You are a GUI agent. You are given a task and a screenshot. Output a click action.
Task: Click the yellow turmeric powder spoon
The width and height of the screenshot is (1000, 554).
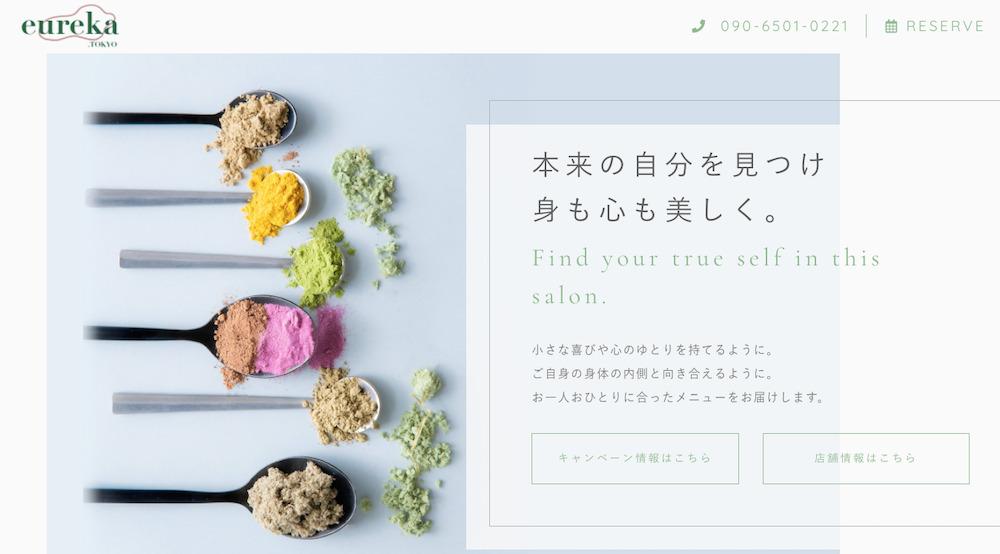click(x=198, y=200)
